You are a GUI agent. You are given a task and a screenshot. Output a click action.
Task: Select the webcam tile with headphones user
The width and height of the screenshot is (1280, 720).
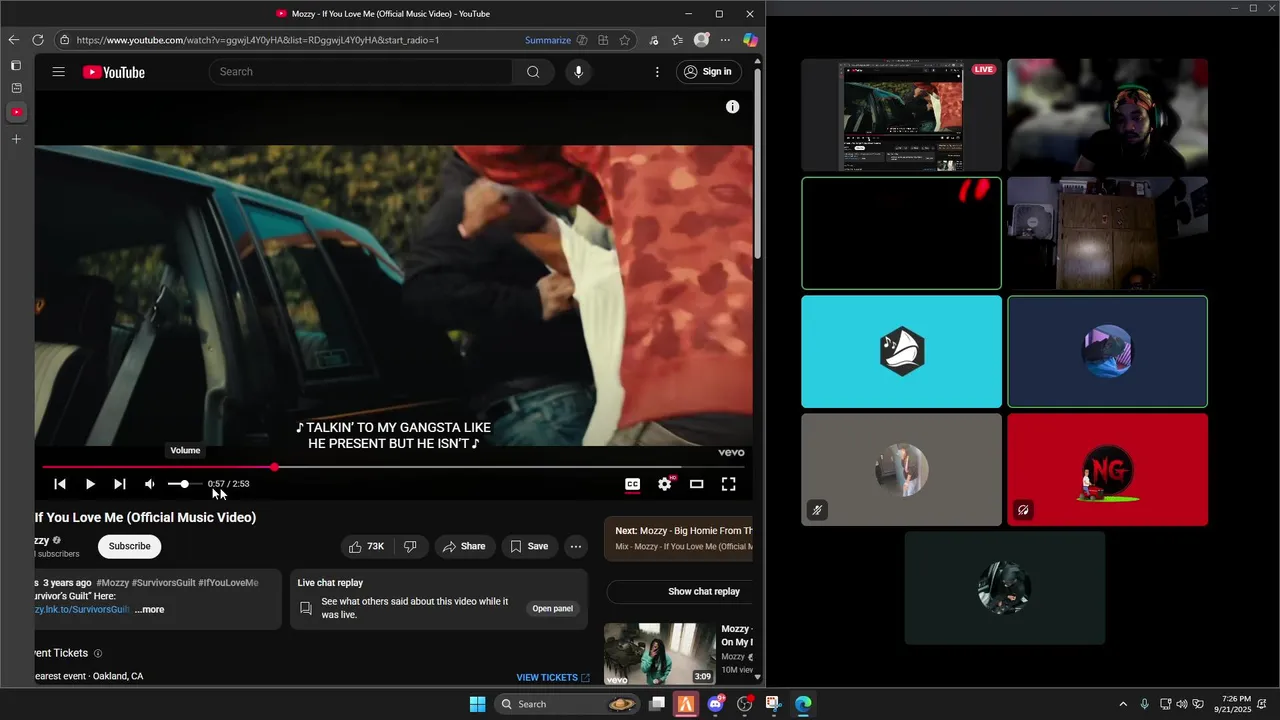pos(1107,115)
